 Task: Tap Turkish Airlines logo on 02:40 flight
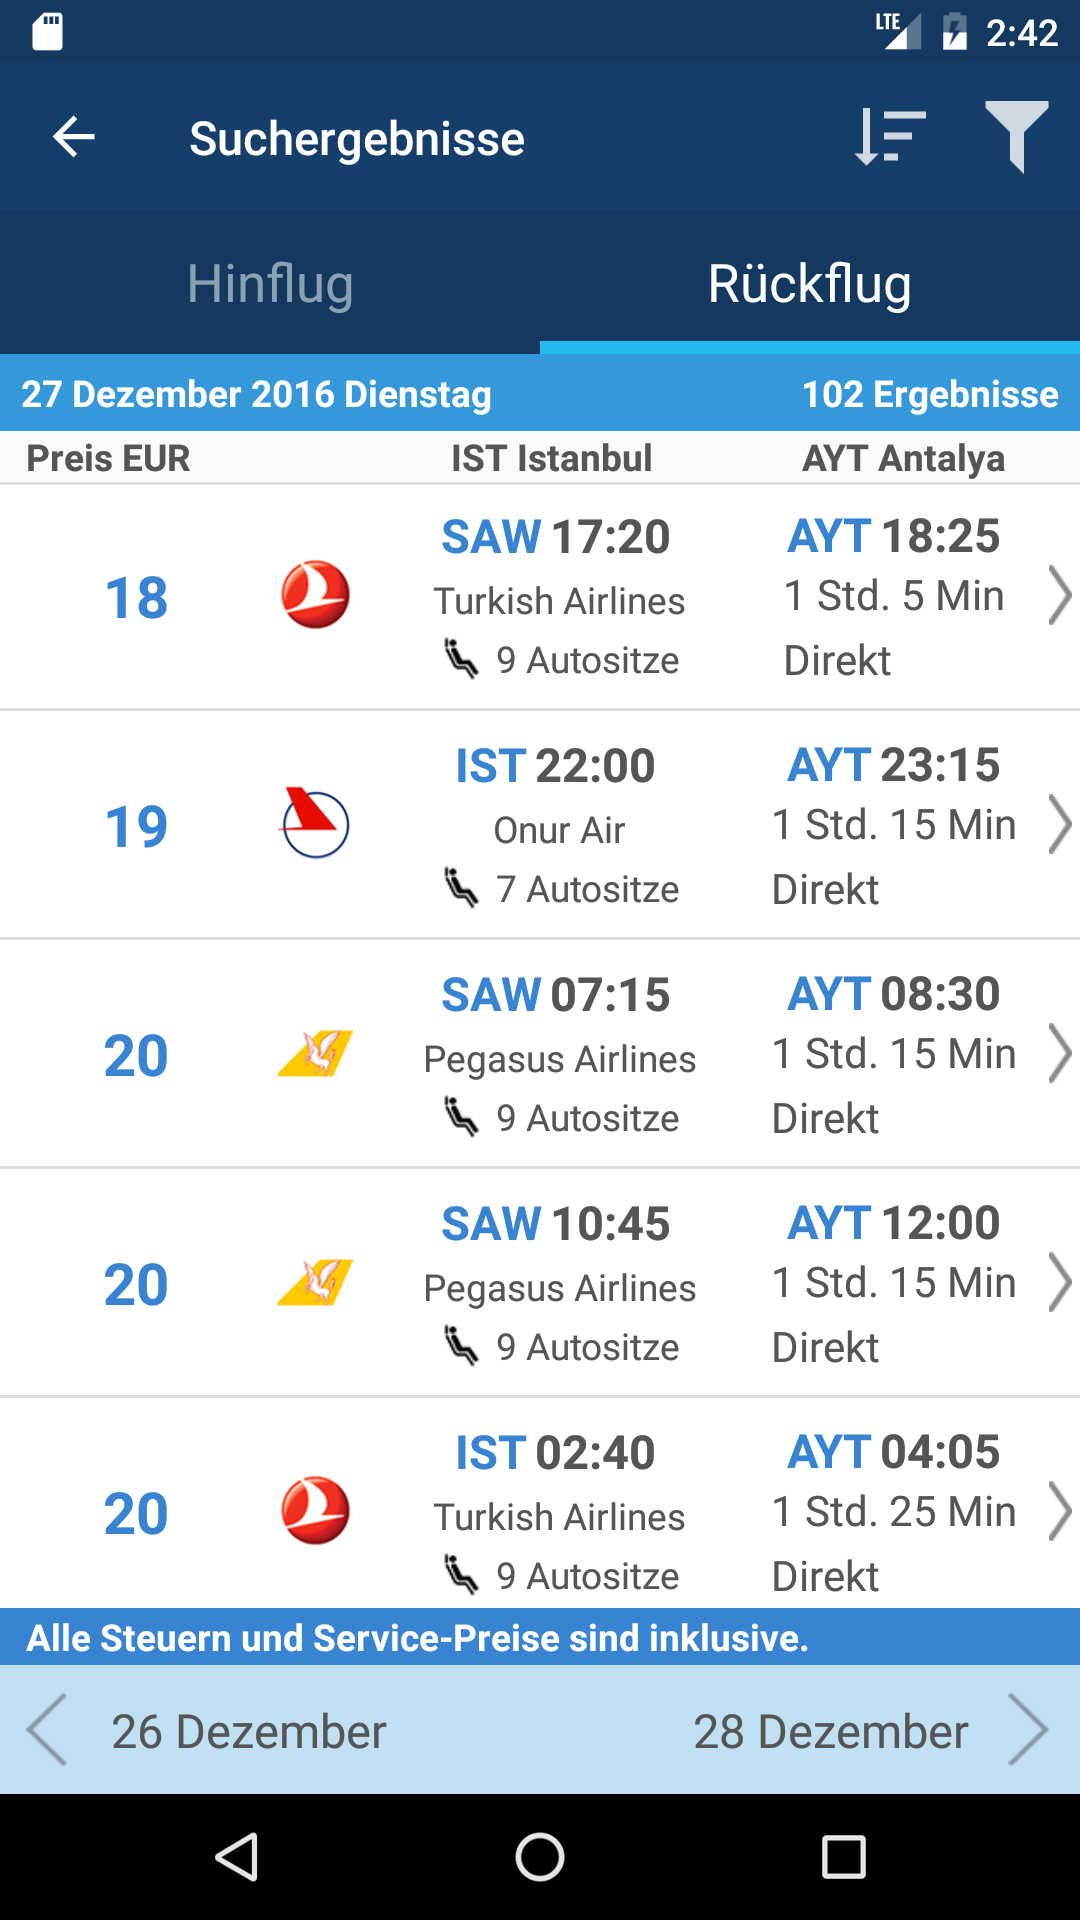315,1511
